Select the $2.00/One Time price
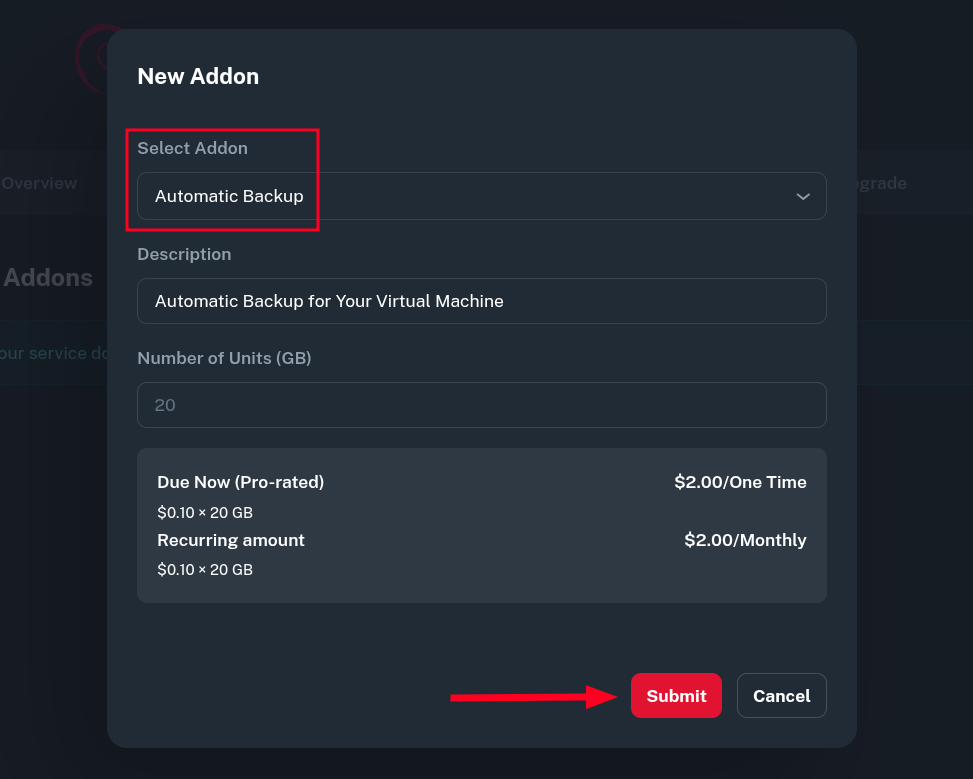Viewport: 973px width, 779px height. pos(740,482)
